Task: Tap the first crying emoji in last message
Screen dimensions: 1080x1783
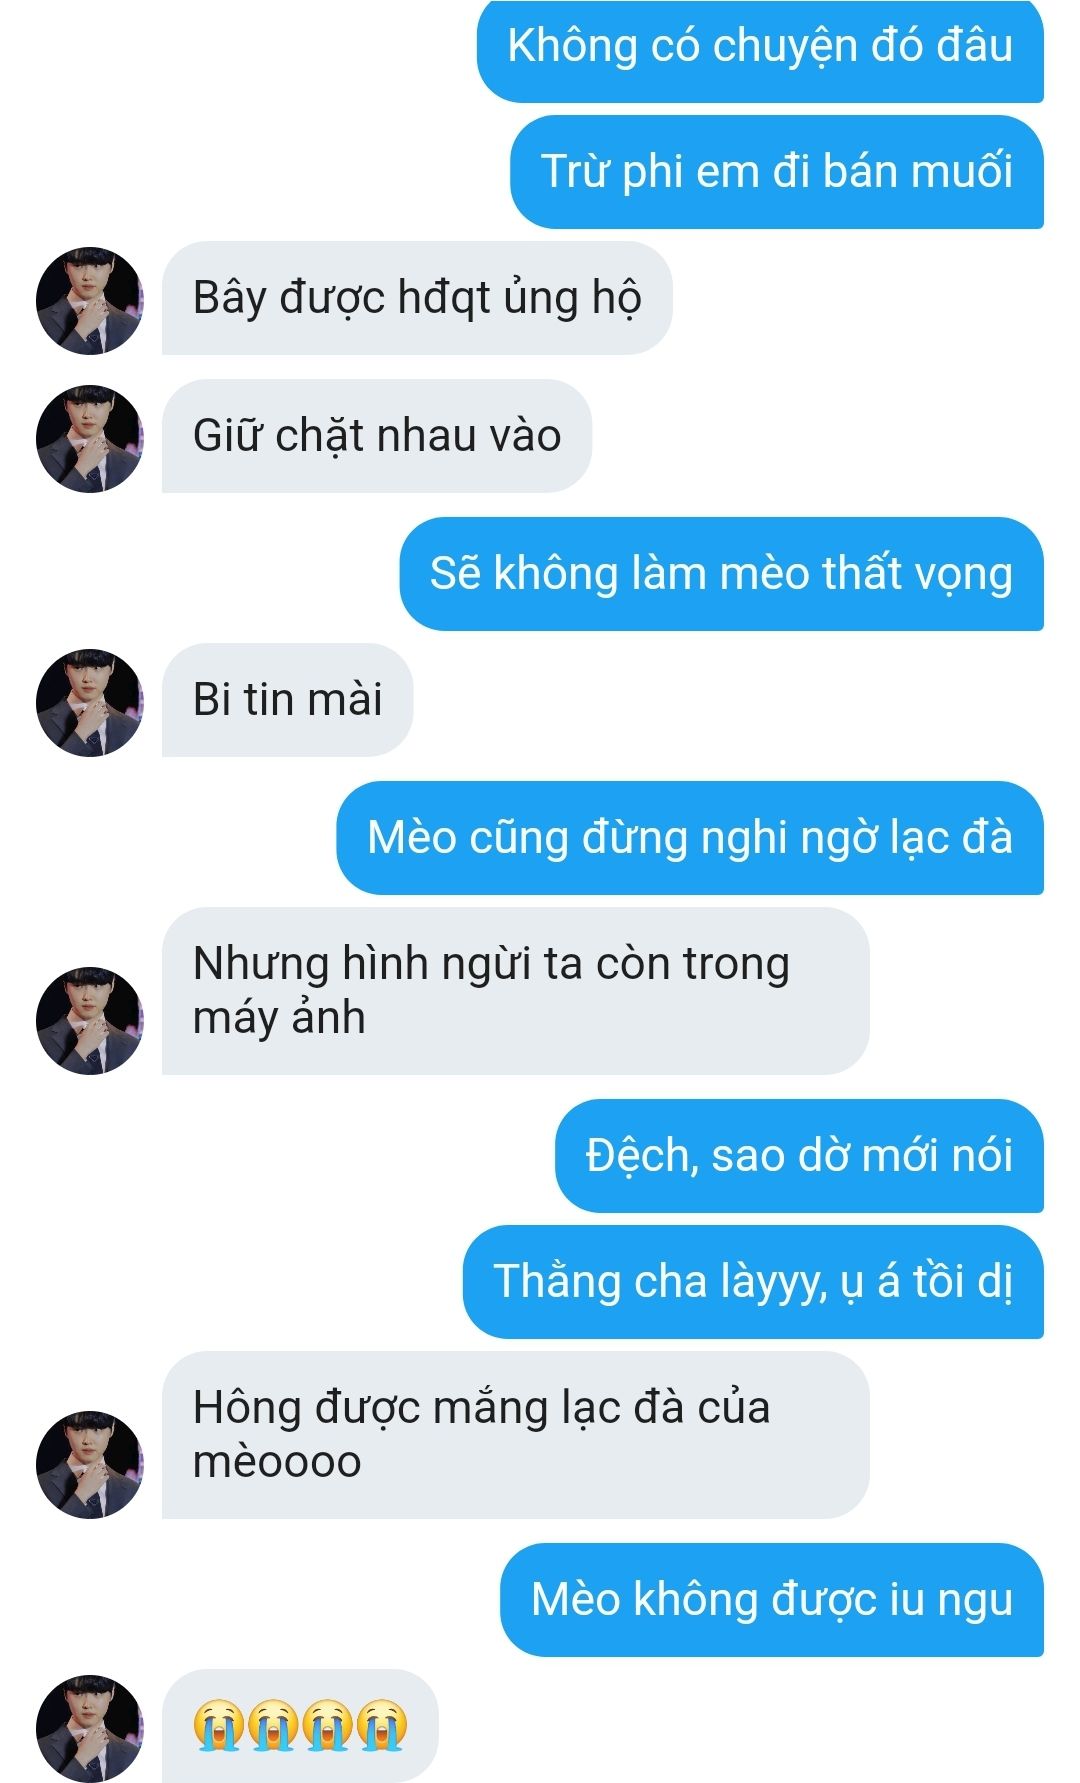Action: click(x=219, y=1725)
